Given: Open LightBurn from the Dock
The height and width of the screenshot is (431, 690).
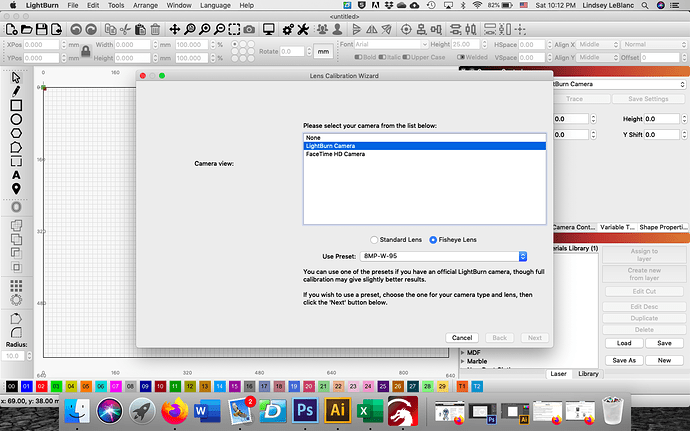Looking at the screenshot, I should click(403, 410).
